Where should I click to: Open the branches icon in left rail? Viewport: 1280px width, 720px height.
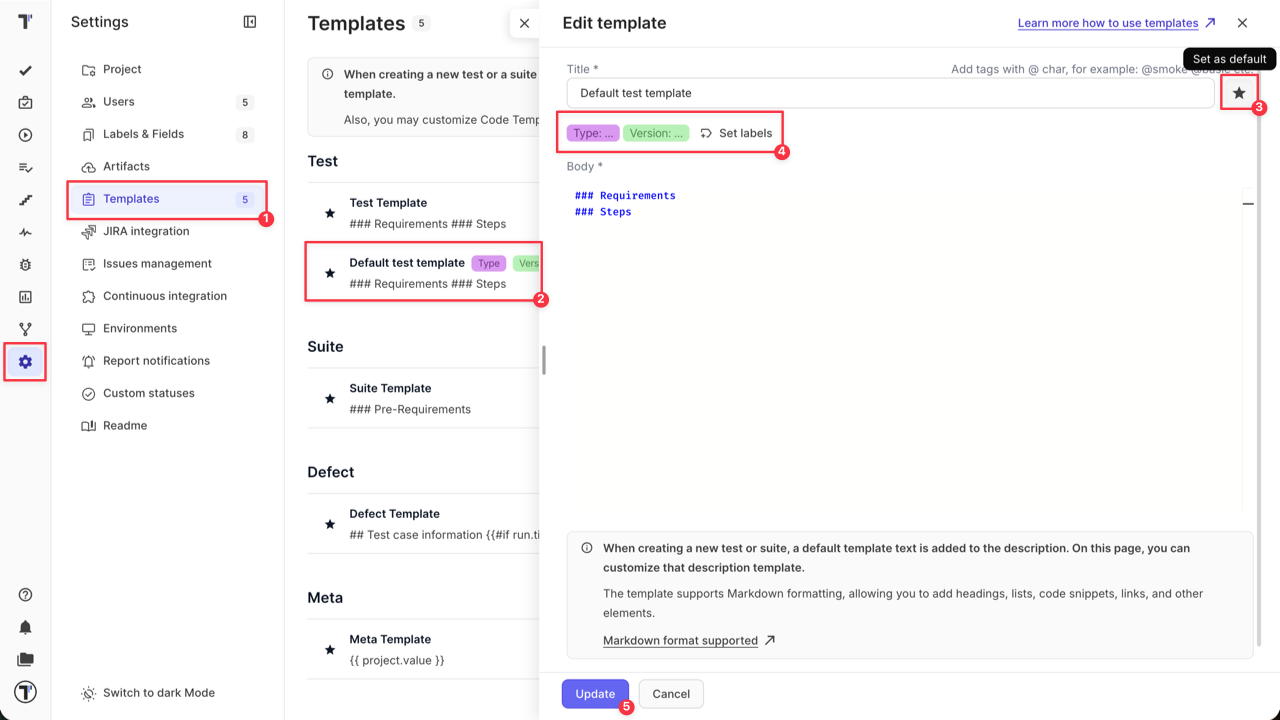click(x=25, y=329)
